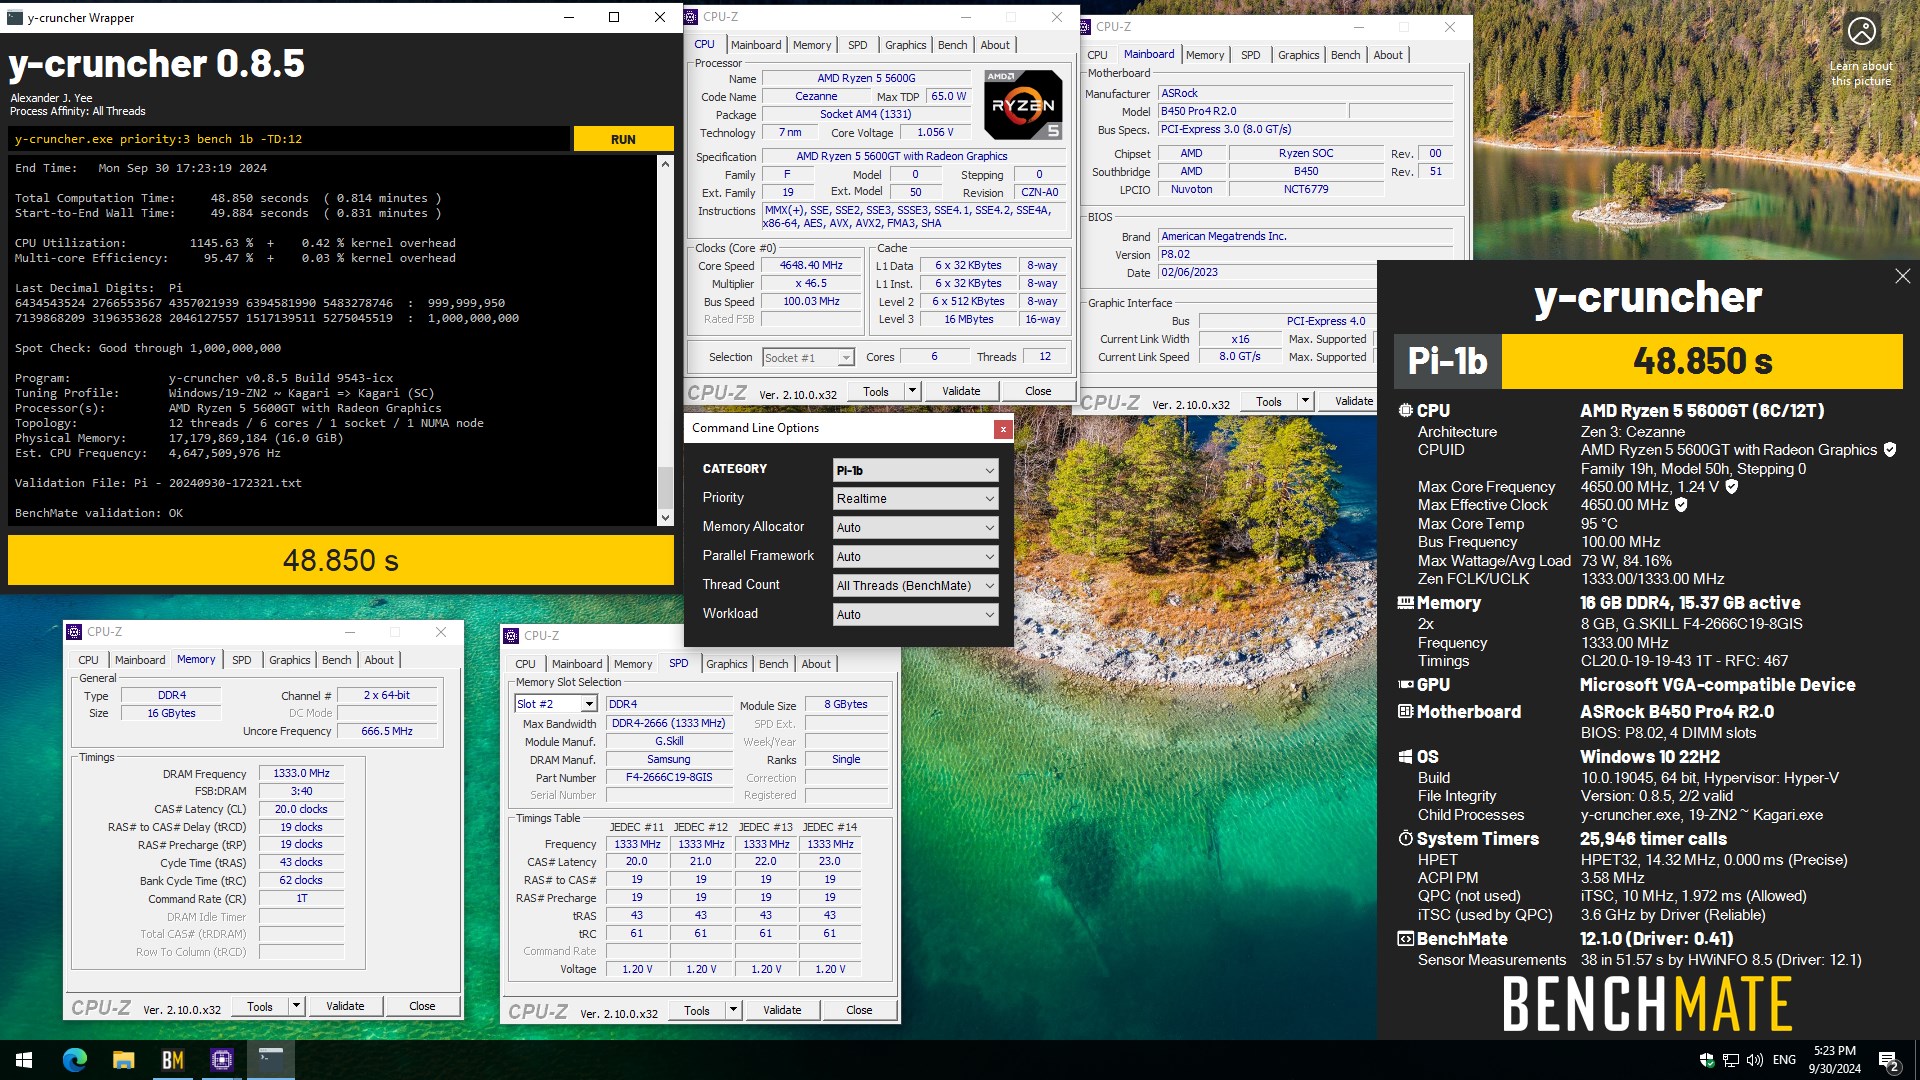Click the yellow 48.850 s result bar in the wrapper
1920x1080 pixels.
[x=341, y=560]
